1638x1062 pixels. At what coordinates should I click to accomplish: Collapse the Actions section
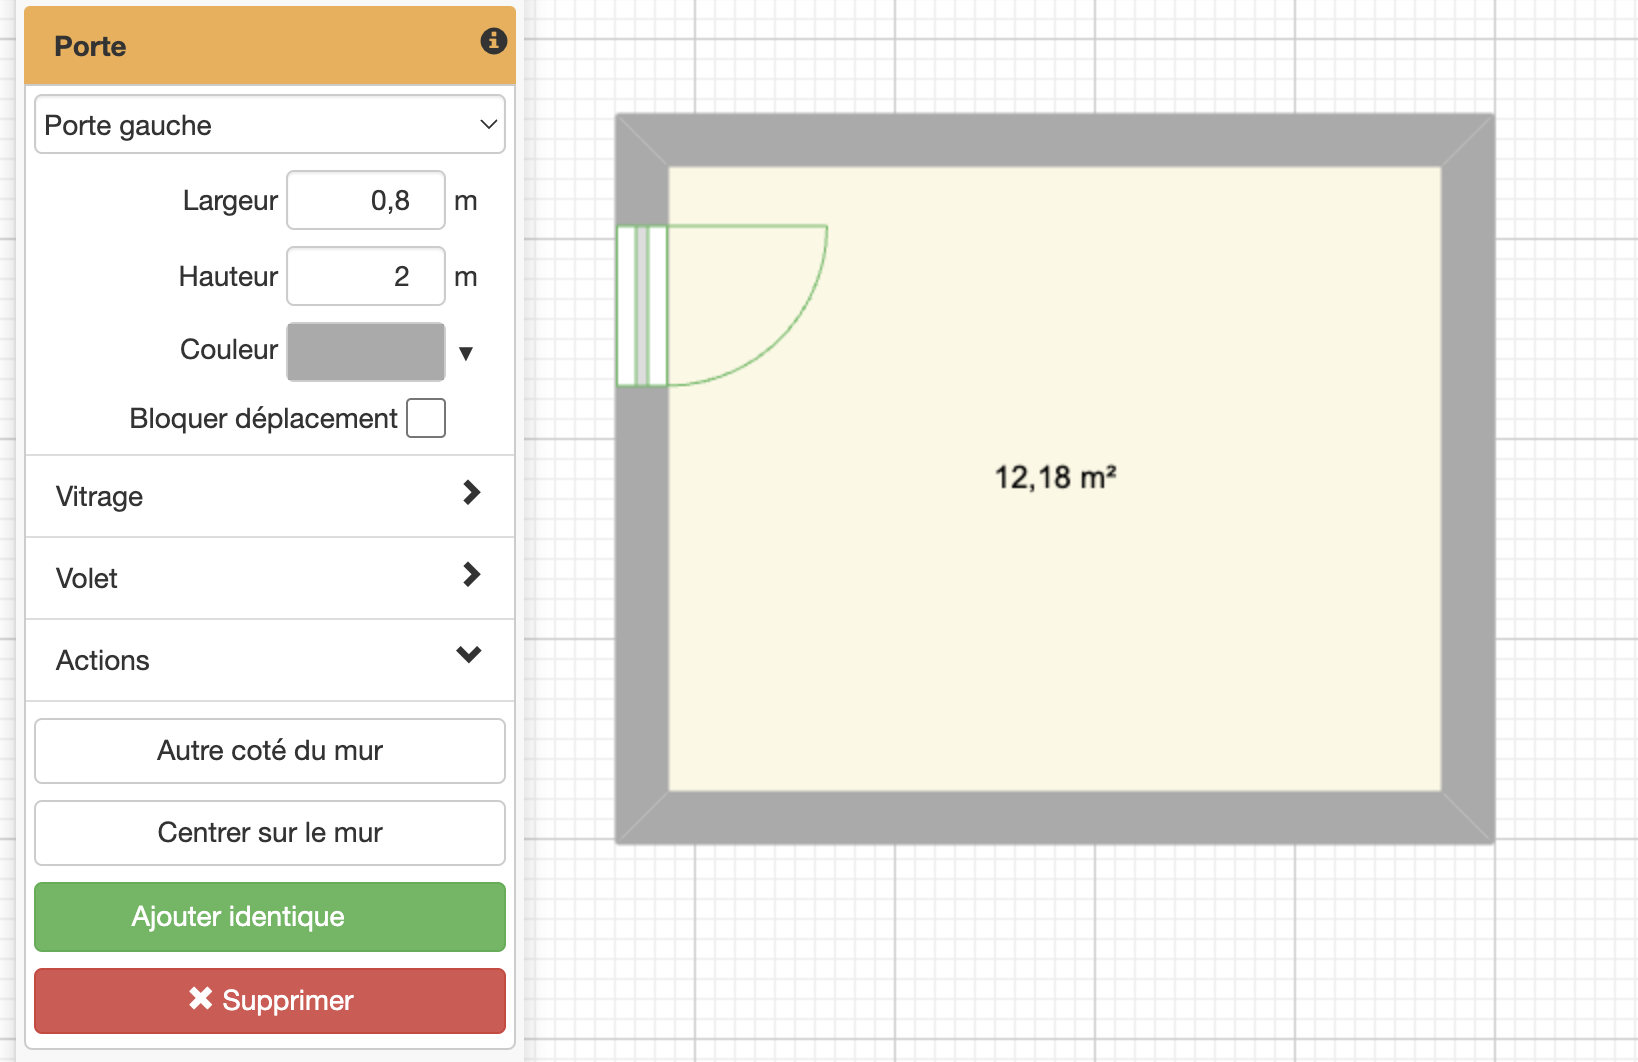click(x=270, y=660)
